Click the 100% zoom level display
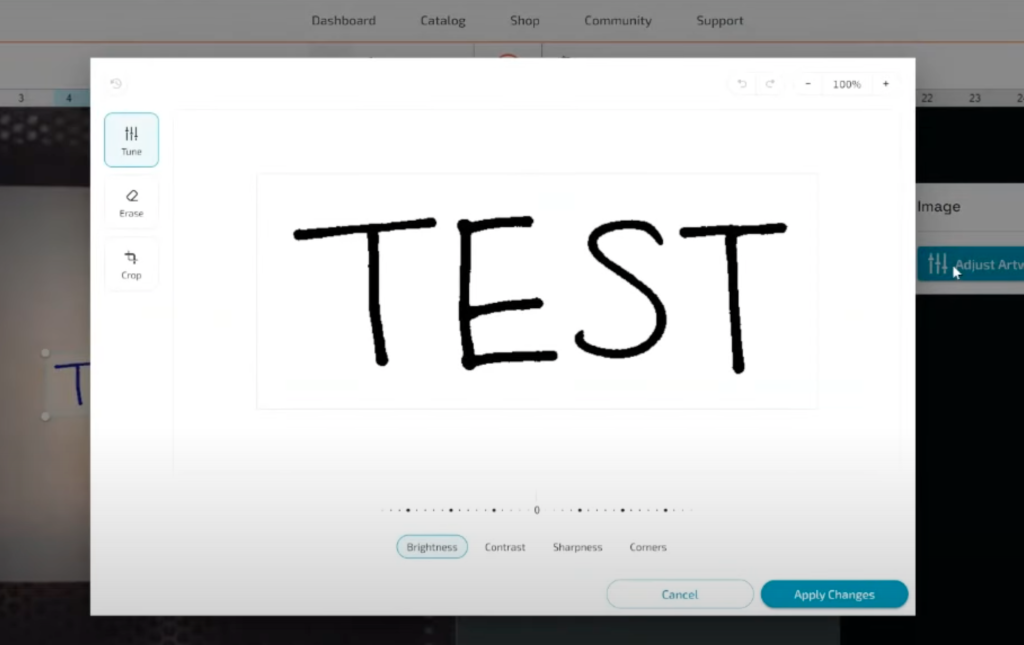The image size is (1024, 645). click(x=846, y=84)
